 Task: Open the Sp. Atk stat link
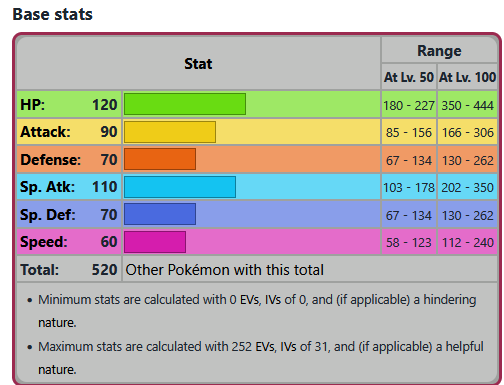tap(47, 187)
